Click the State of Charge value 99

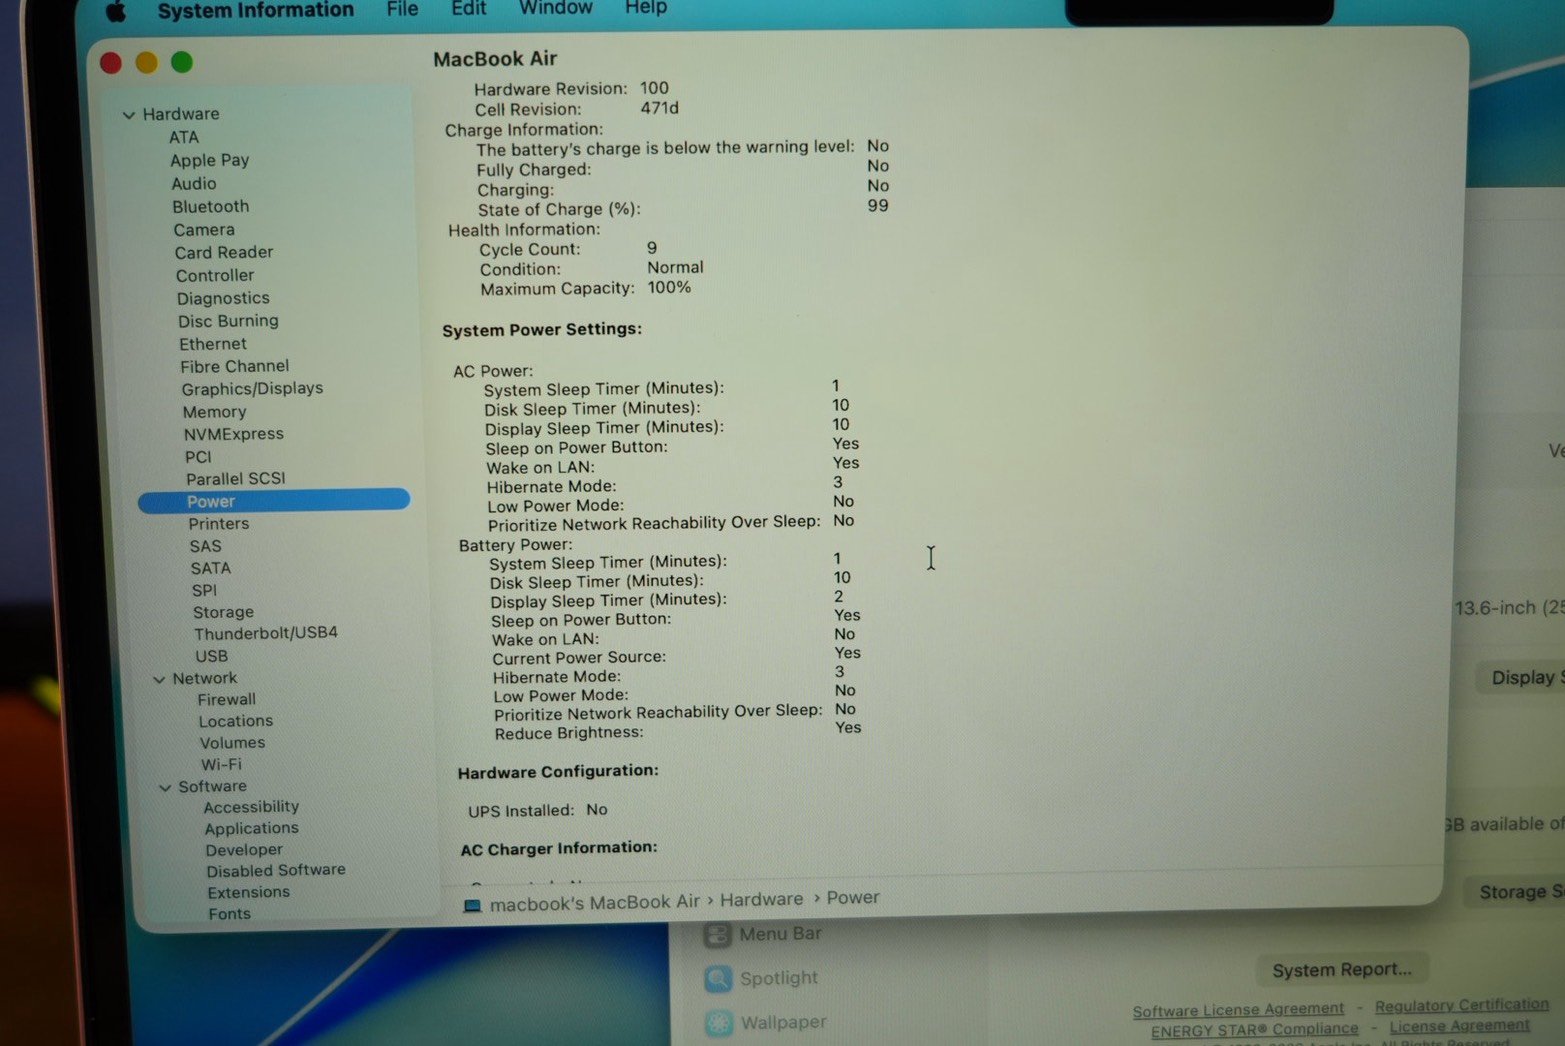[x=878, y=205]
